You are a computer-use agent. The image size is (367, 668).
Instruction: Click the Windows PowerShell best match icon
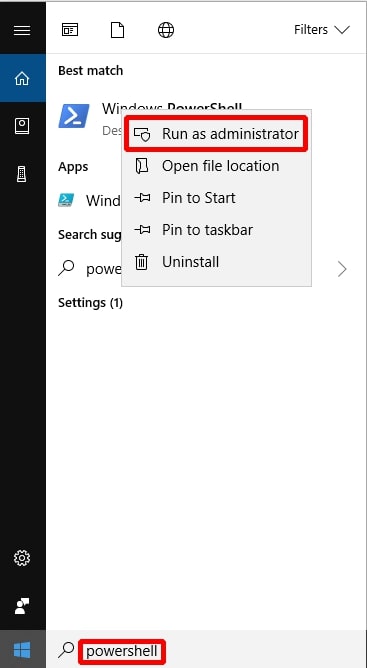tap(74, 115)
